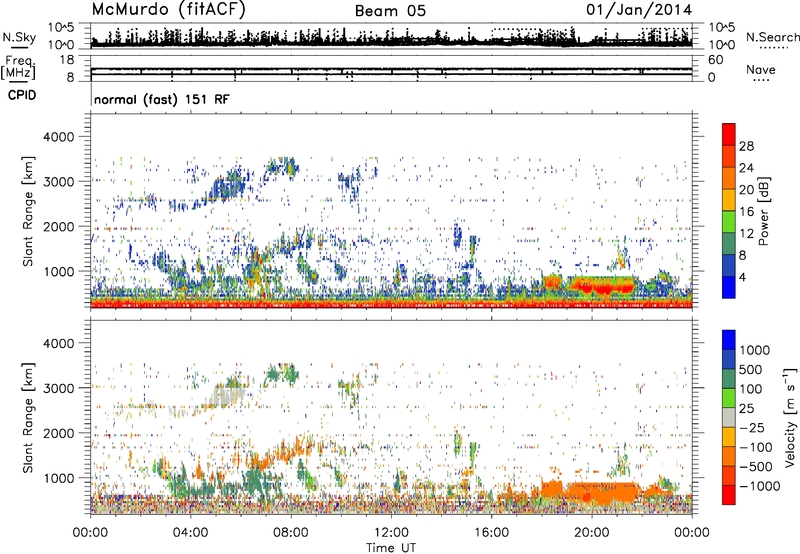Click the red band of power colorbar
This screenshot has height=554, width=800.
click(729, 134)
